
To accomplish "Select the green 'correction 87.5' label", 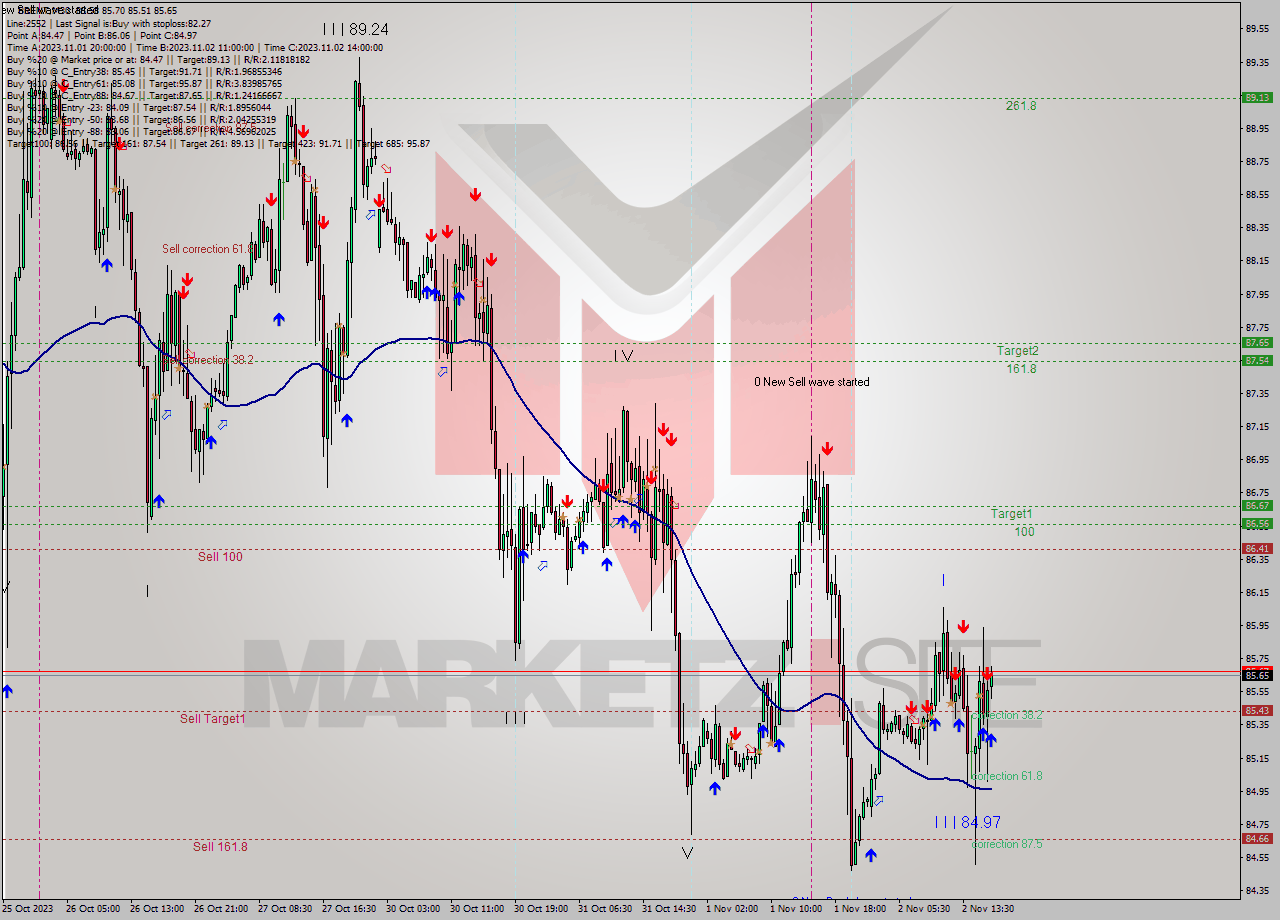I will point(1006,845).
